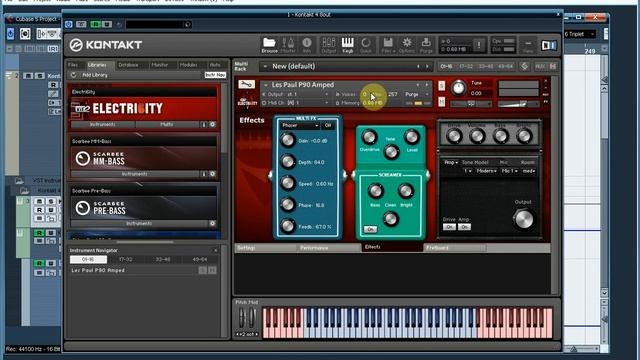Viewport: 640px width, 360px height.
Task: Select previous multi with left arrow
Action: pos(418,66)
